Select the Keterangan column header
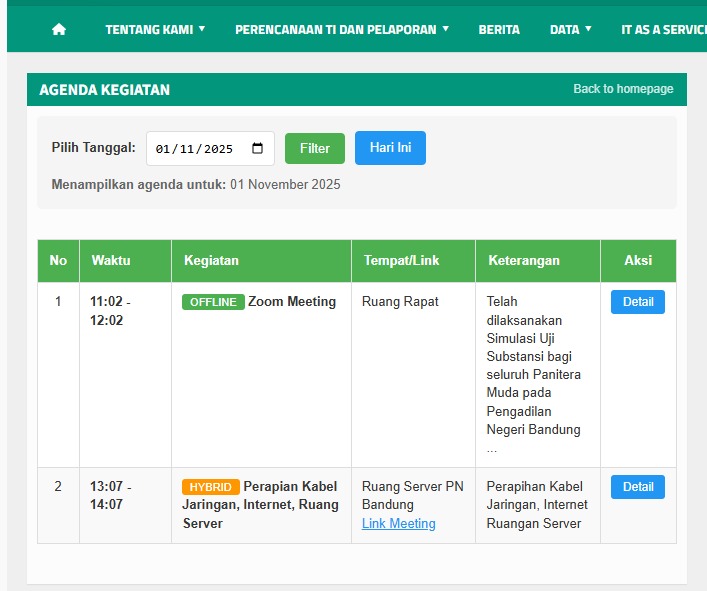The image size is (707, 591). click(523, 260)
